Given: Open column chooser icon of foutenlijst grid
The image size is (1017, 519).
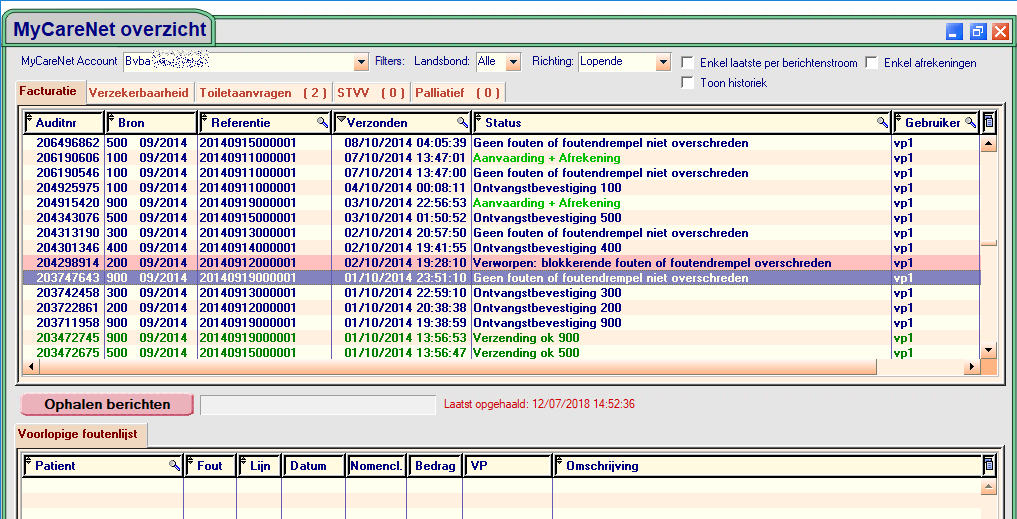Looking at the screenshot, I should pyautogui.click(x=989, y=465).
